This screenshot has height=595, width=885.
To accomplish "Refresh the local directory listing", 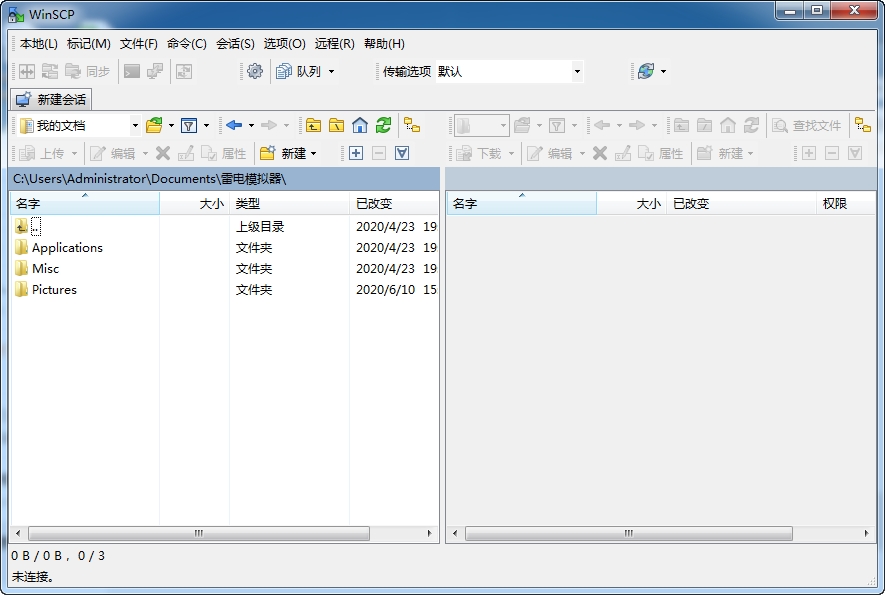I will 383,125.
